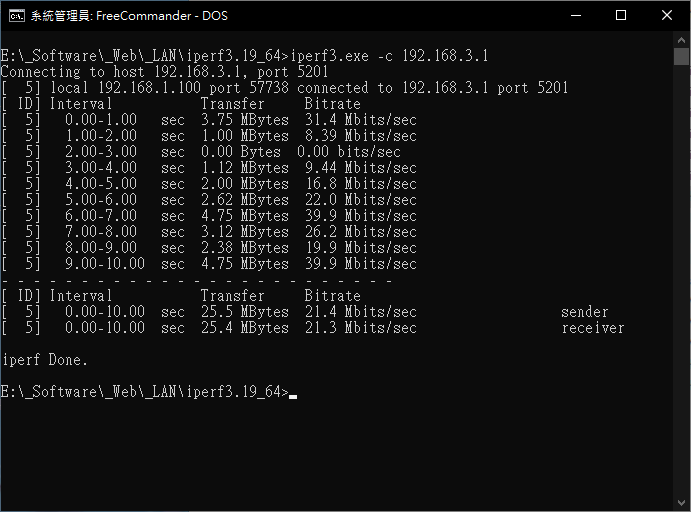691x512 pixels.
Task: Click the 3.75 MBytes transfer value
Action: 245,120
